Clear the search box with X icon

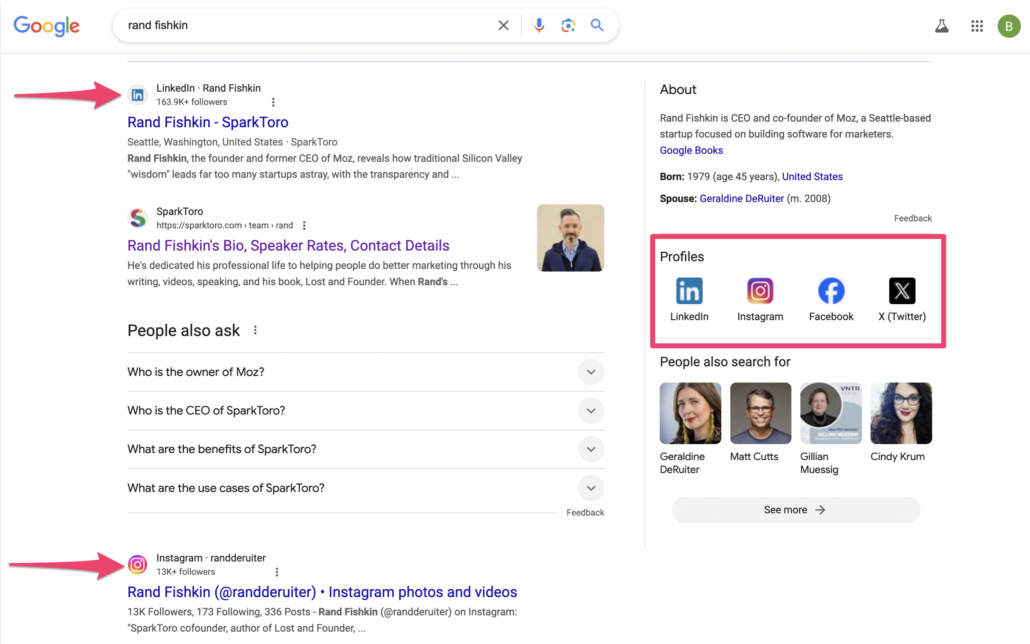[x=503, y=26]
